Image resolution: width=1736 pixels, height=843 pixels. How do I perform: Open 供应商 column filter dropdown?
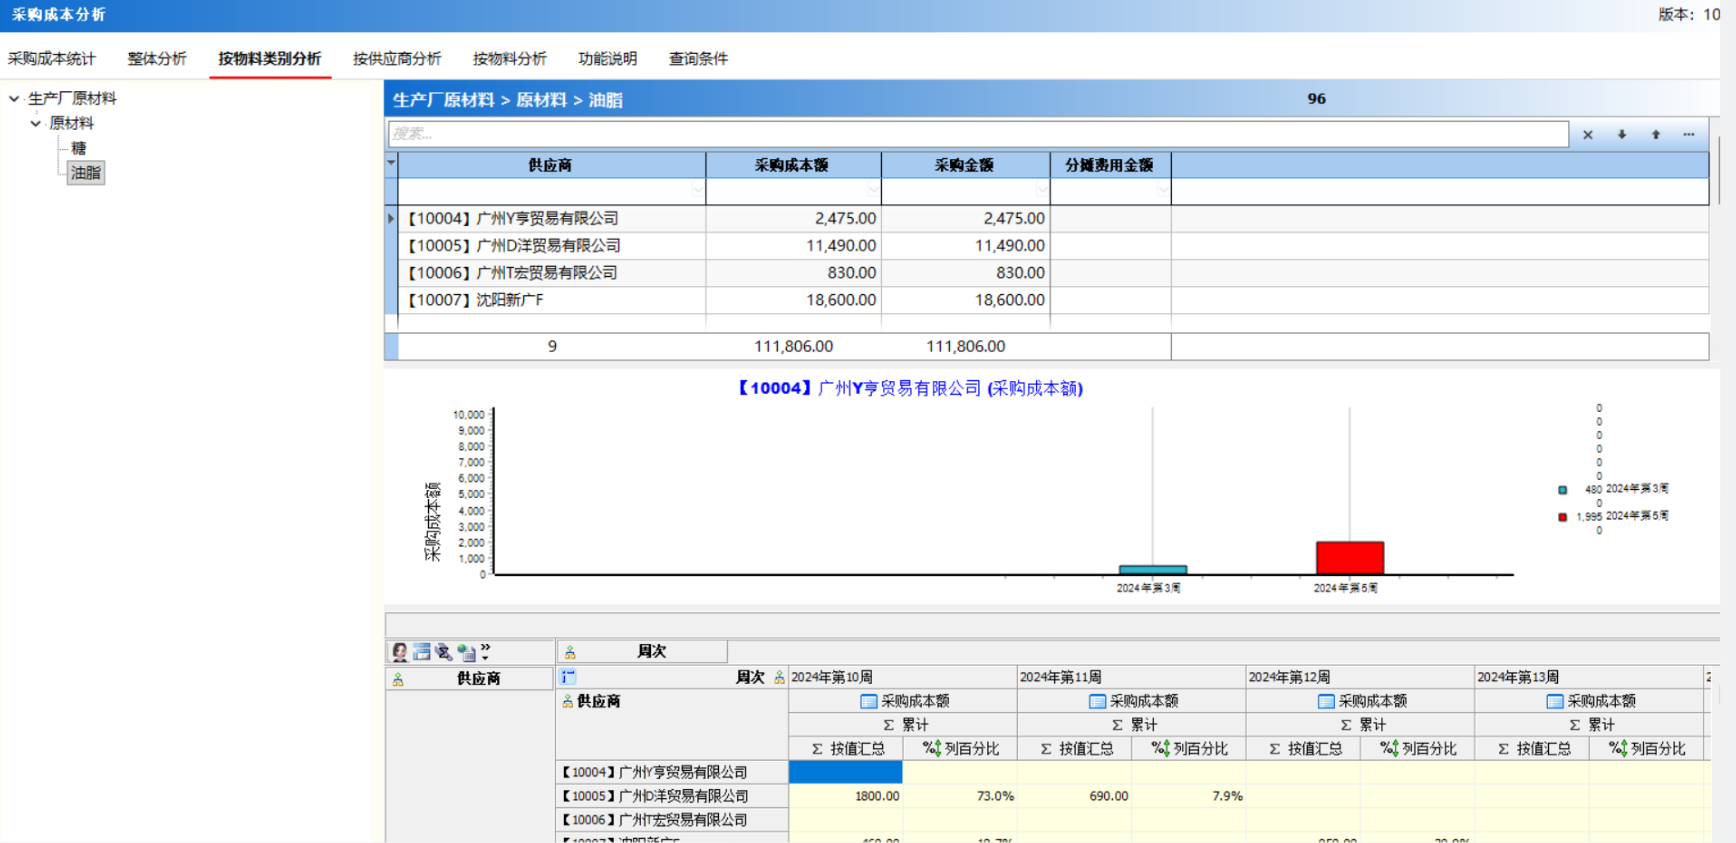[x=697, y=191]
